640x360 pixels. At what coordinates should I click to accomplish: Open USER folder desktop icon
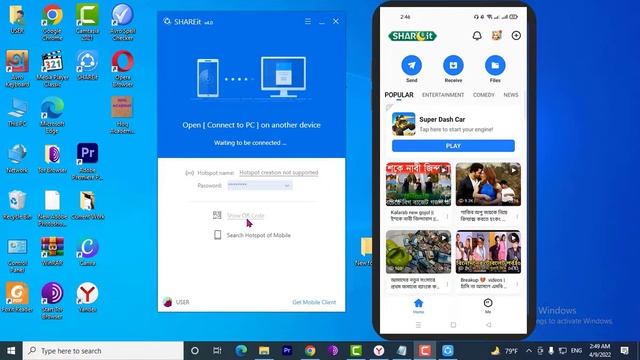pyautogui.click(x=17, y=19)
